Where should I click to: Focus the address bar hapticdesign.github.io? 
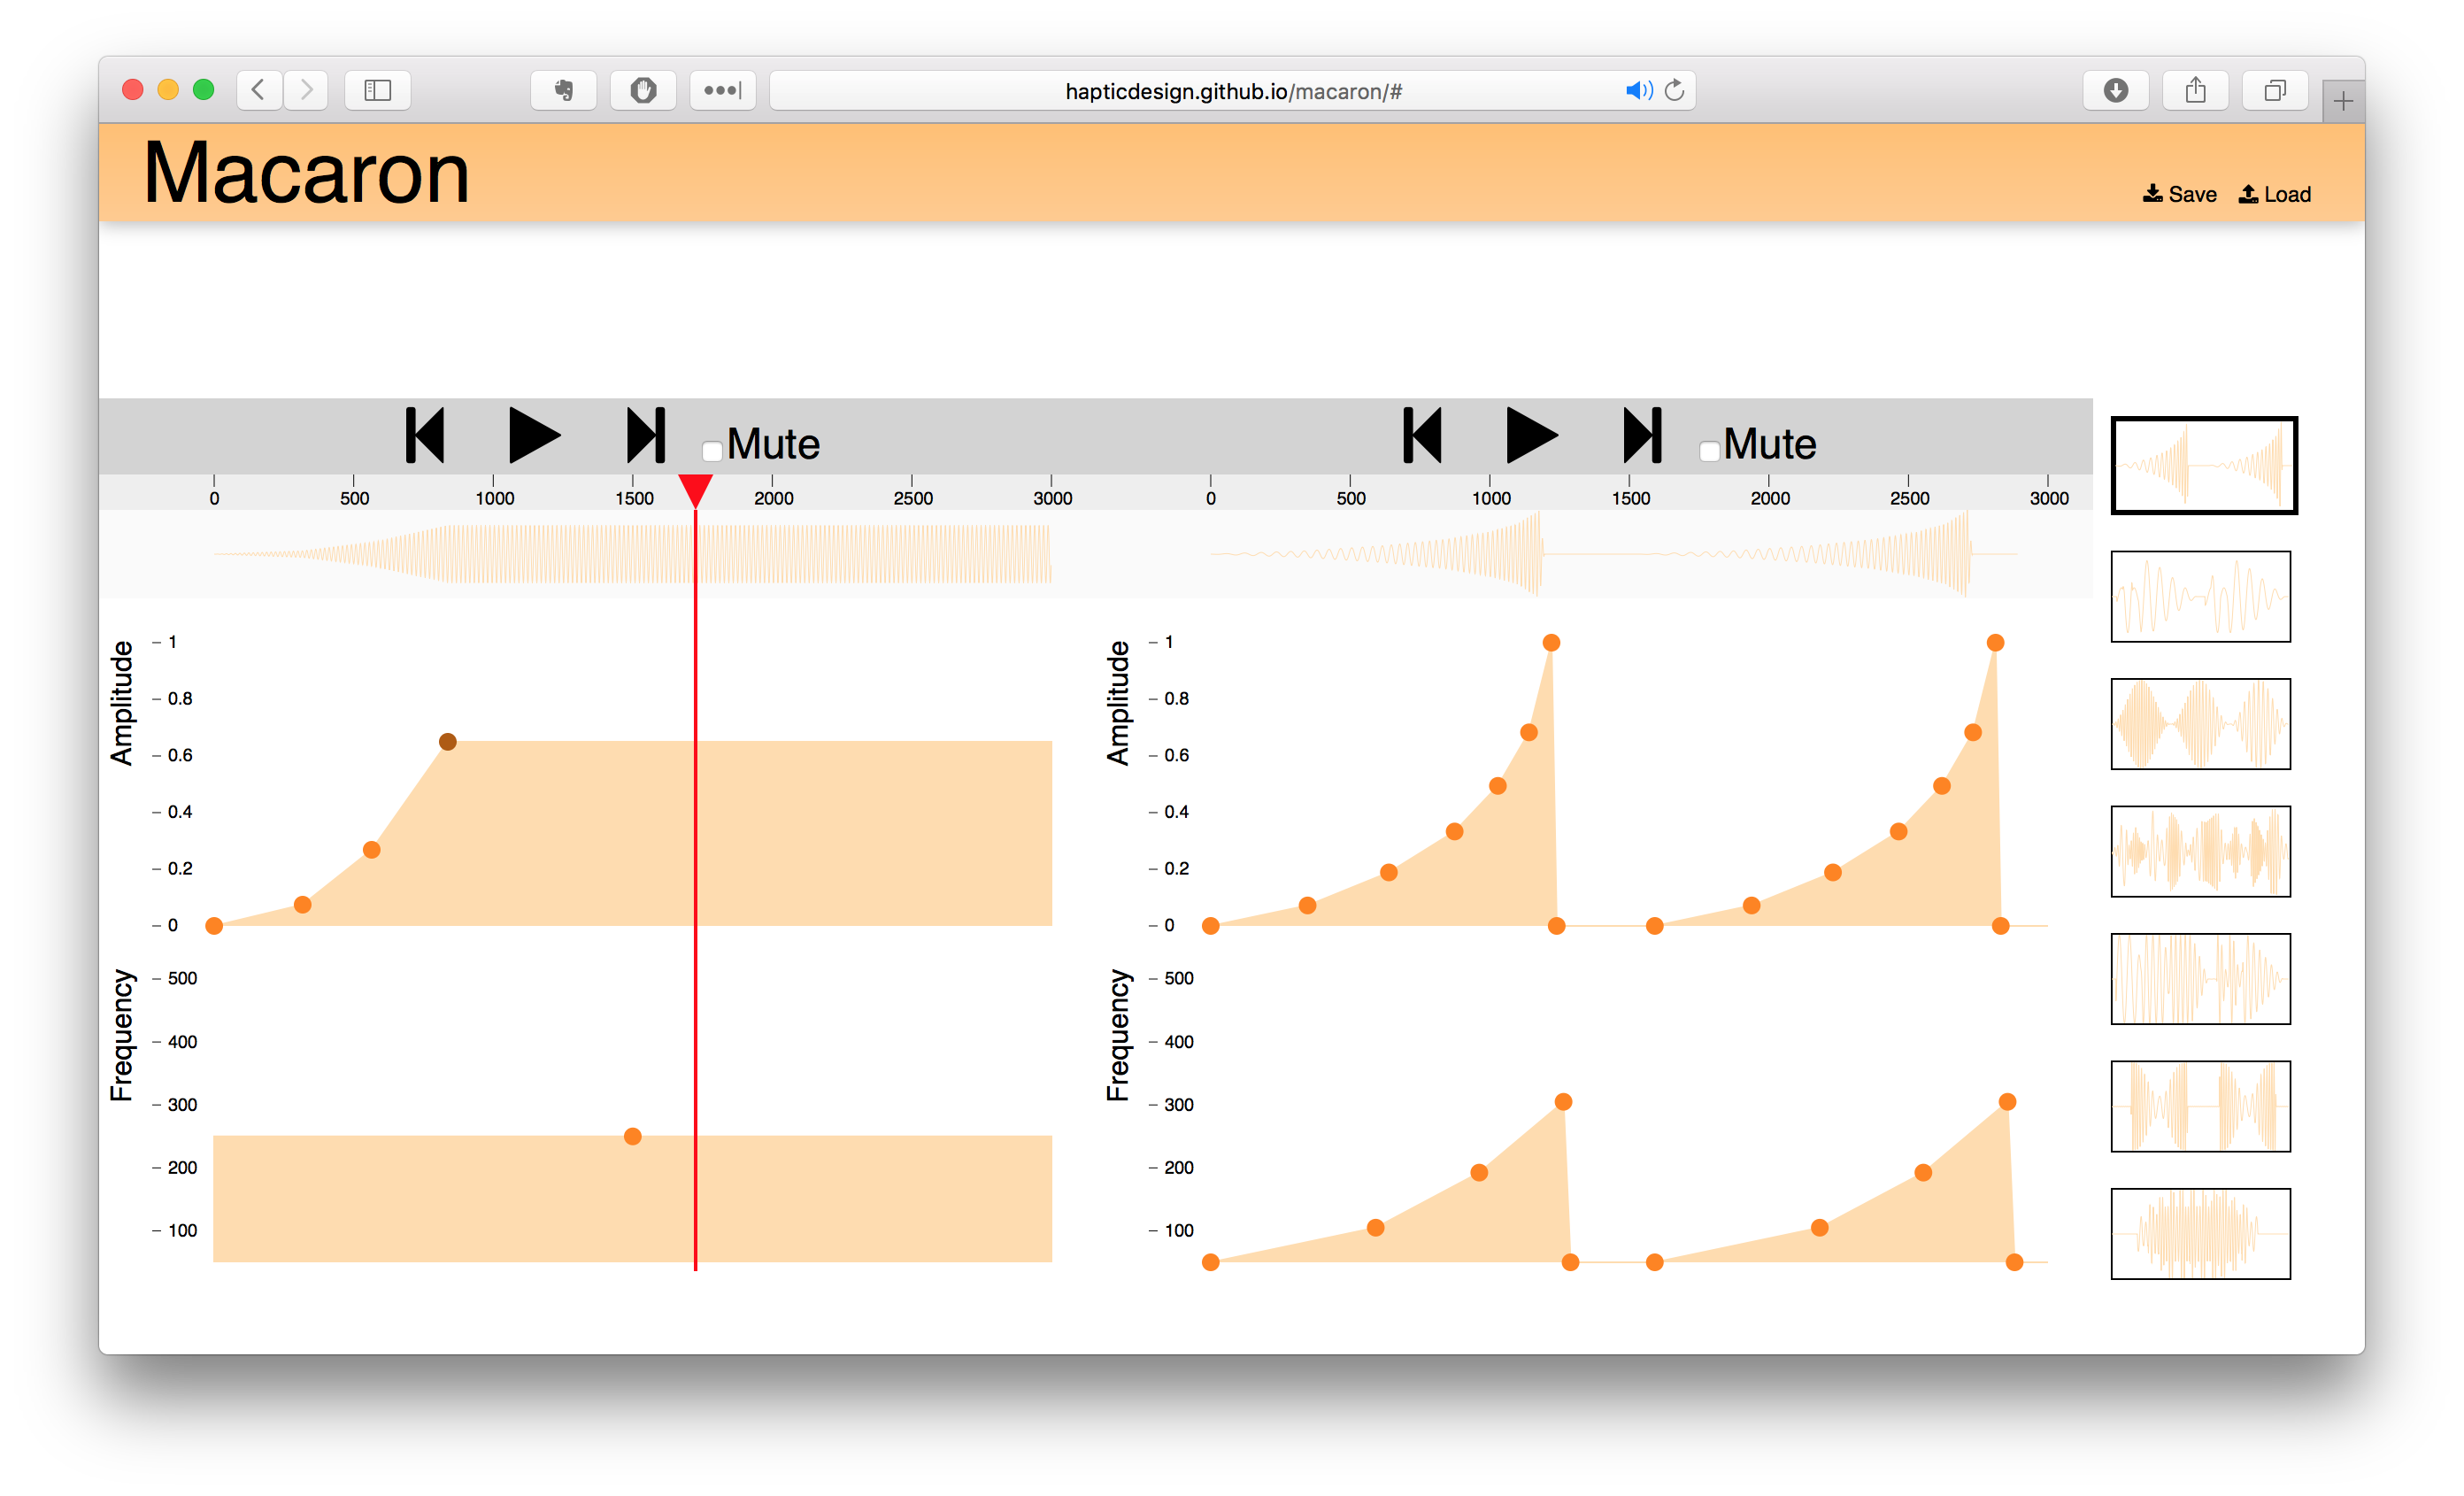click(1233, 91)
